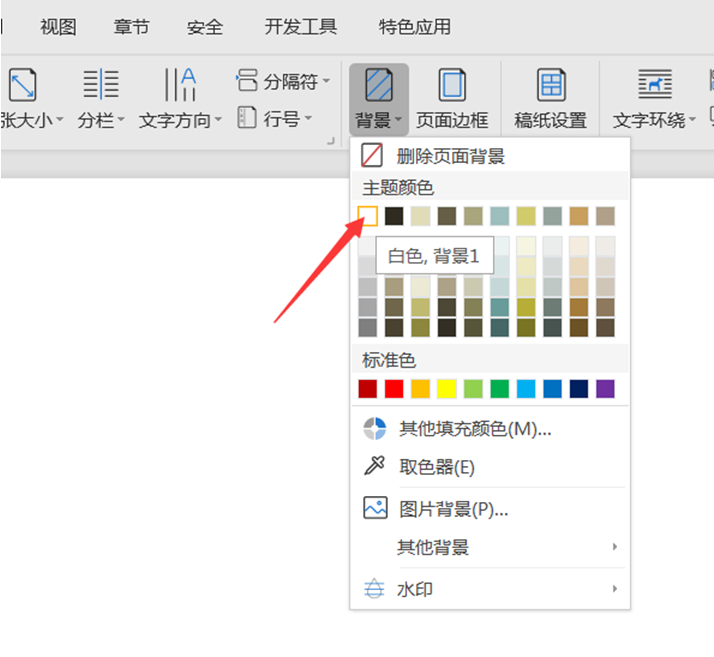Select the near-black theme color swatch
714x657 pixels.
[394, 216]
